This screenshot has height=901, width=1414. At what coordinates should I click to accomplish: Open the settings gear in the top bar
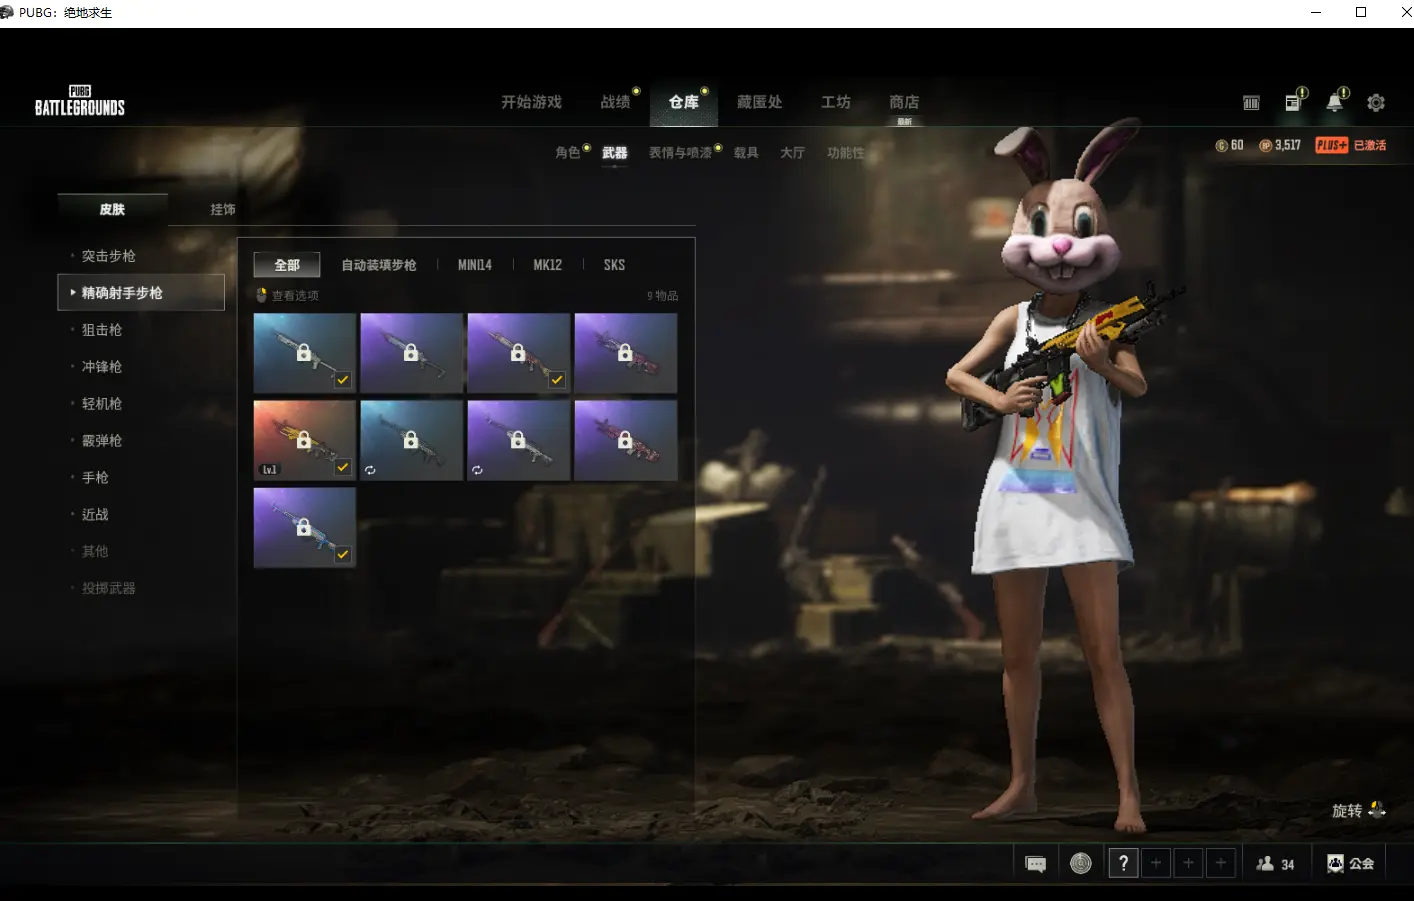click(1376, 103)
